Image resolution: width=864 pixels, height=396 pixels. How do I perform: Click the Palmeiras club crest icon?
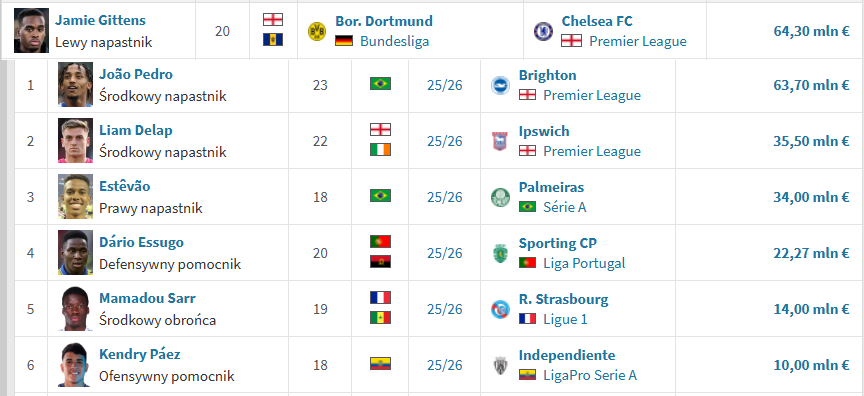(x=500, y=197)
